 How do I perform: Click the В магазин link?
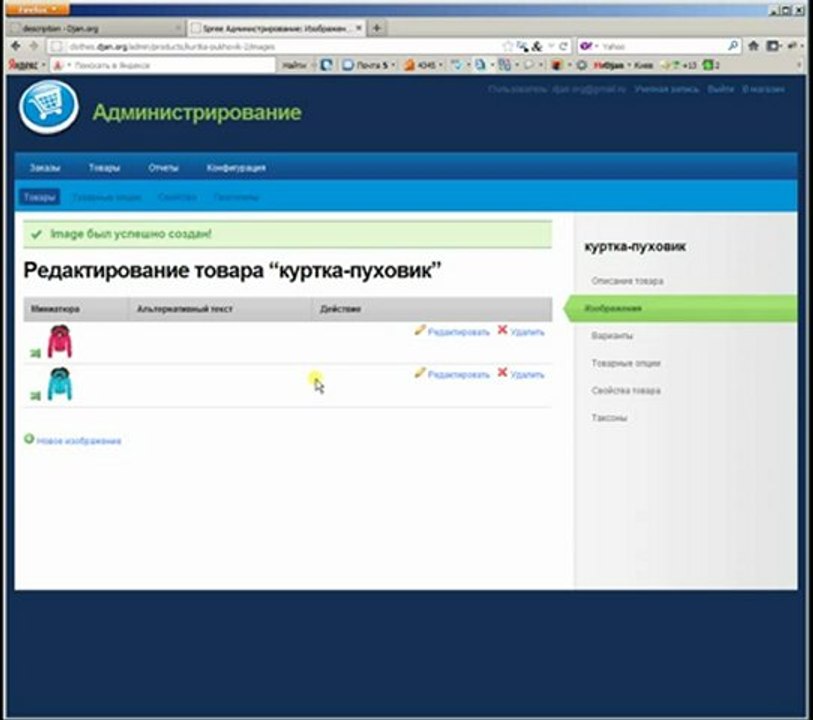tap(763, 89)
